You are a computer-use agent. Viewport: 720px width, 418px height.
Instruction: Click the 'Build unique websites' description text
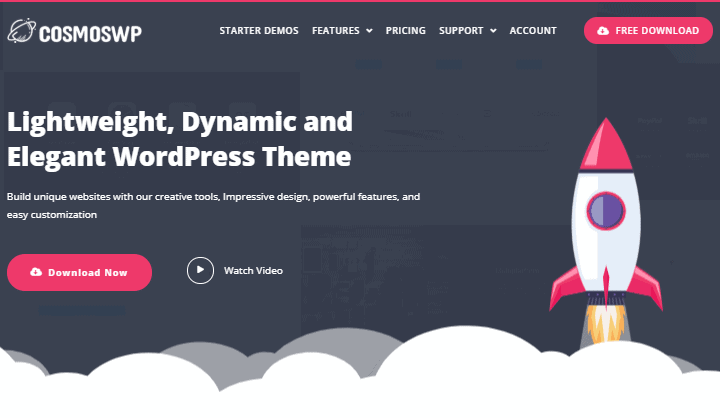coord(214,205)
